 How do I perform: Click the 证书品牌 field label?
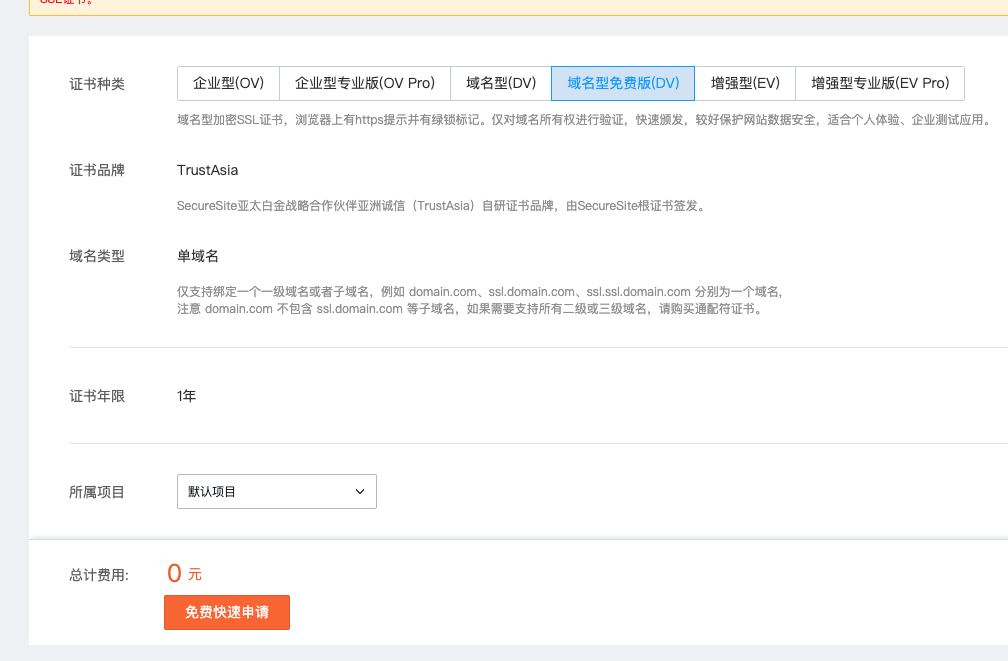[97, 170]
